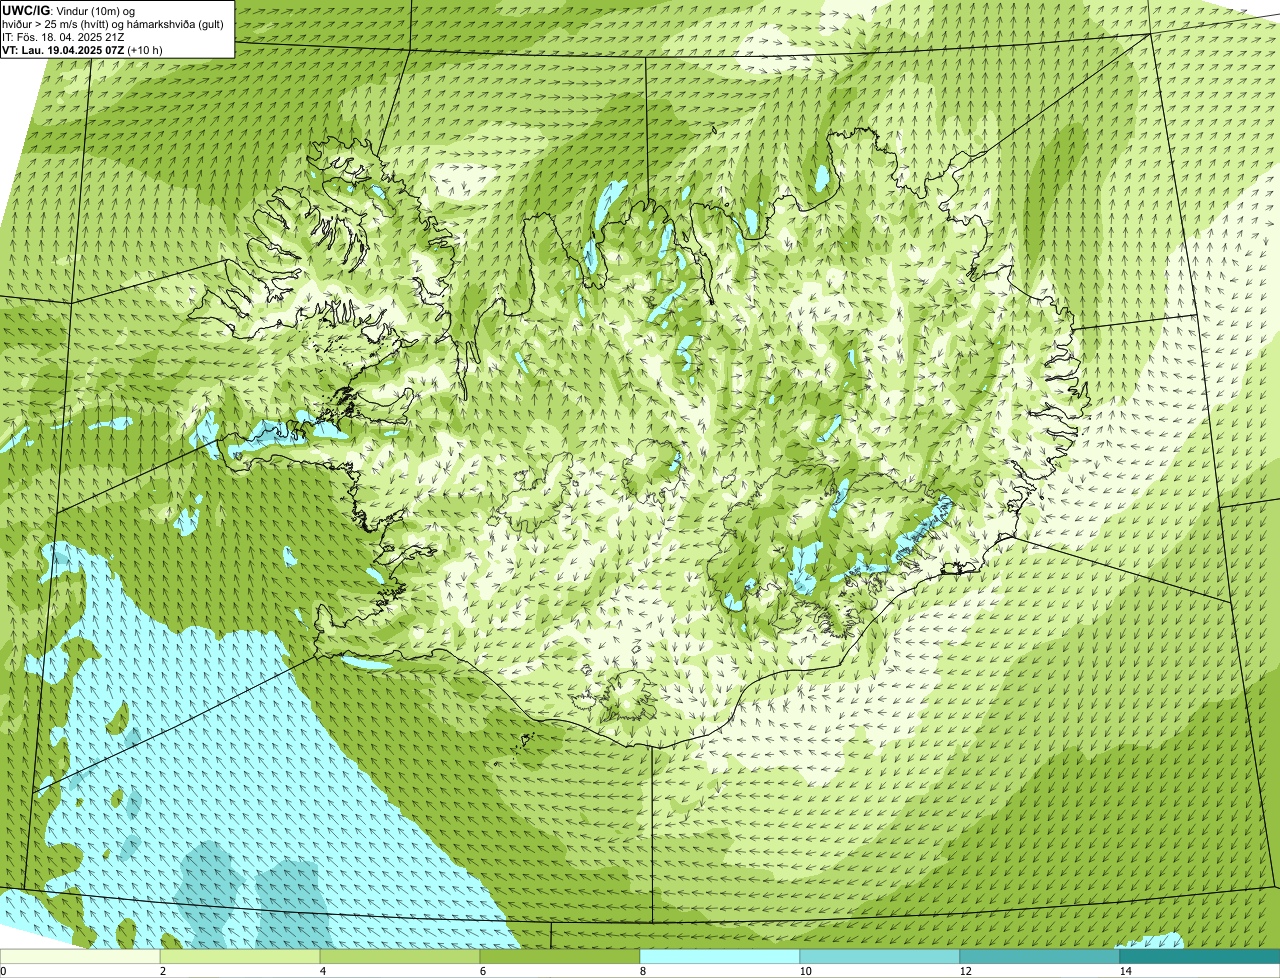Click the legend scale label "4"

pos(322,971)
